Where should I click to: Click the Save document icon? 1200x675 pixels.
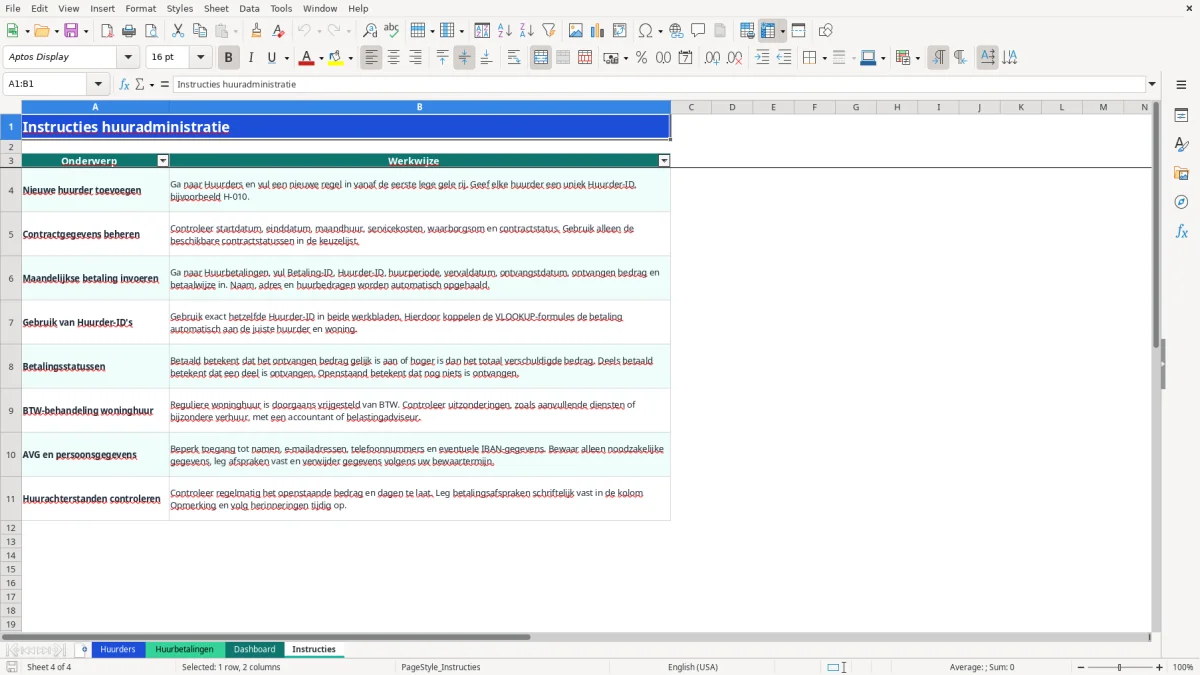click(x=71, y=31)
